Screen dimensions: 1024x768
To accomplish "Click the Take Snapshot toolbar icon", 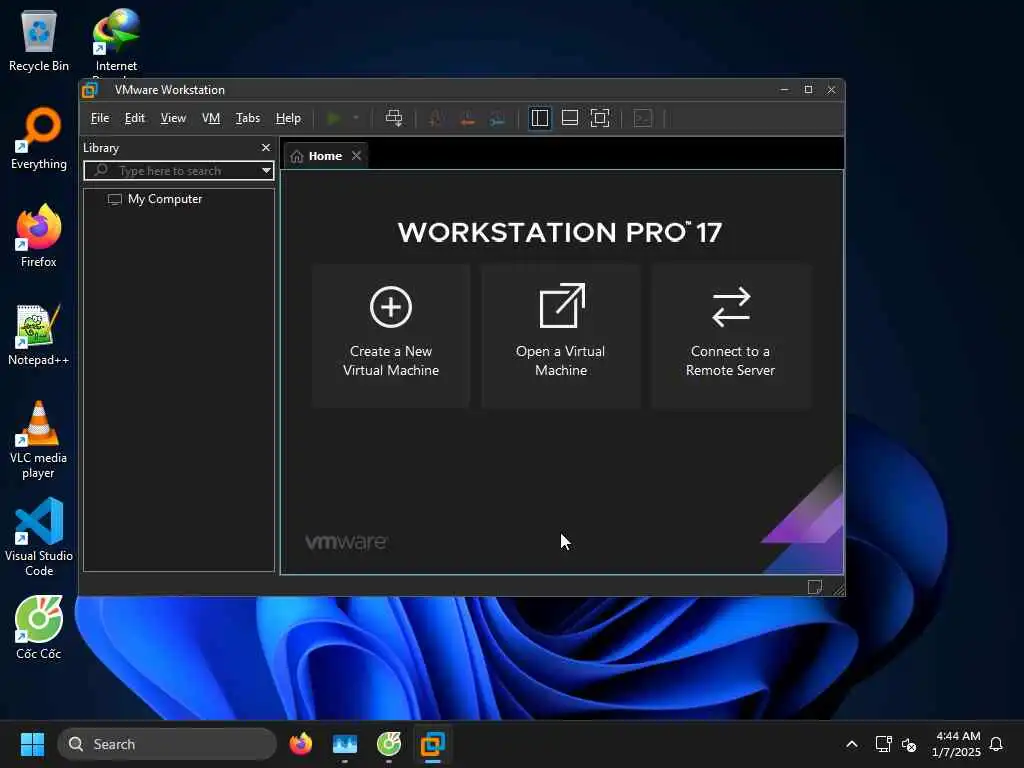I will [x=436, y=118].
